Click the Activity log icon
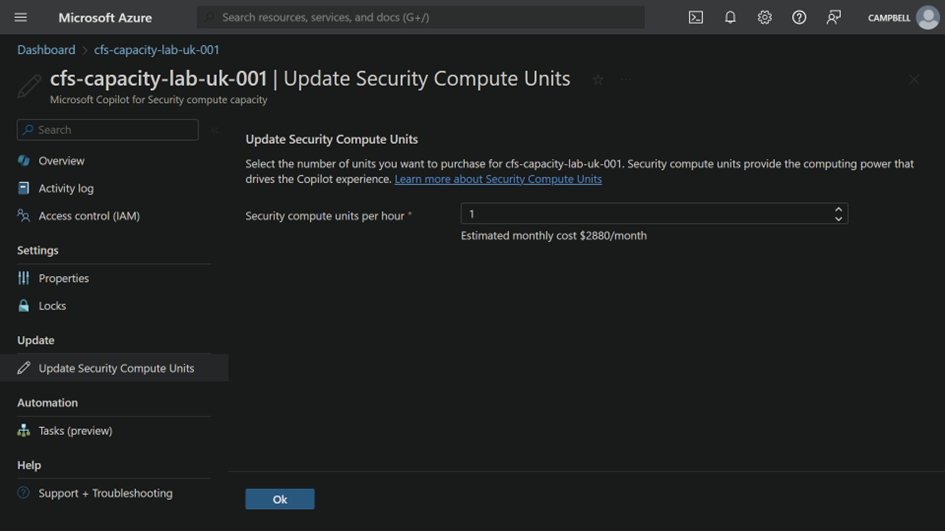 pos(24,188)
